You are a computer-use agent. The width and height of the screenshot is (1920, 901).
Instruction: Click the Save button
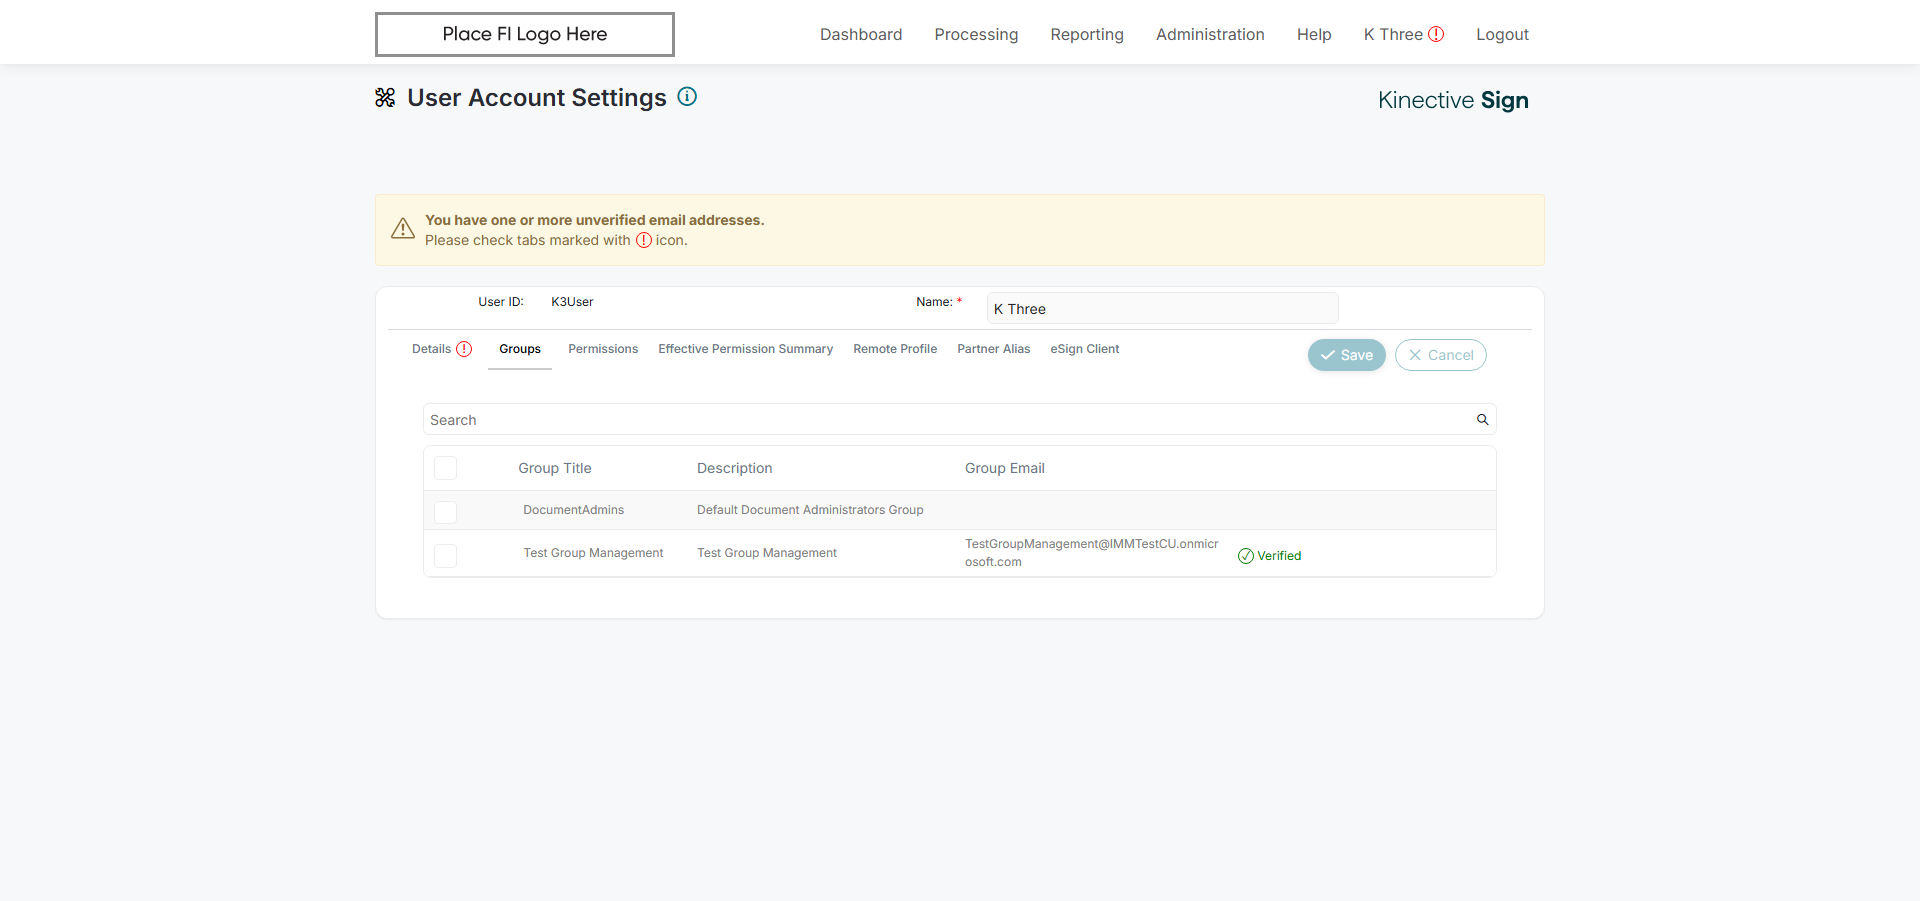[1346, 355]
